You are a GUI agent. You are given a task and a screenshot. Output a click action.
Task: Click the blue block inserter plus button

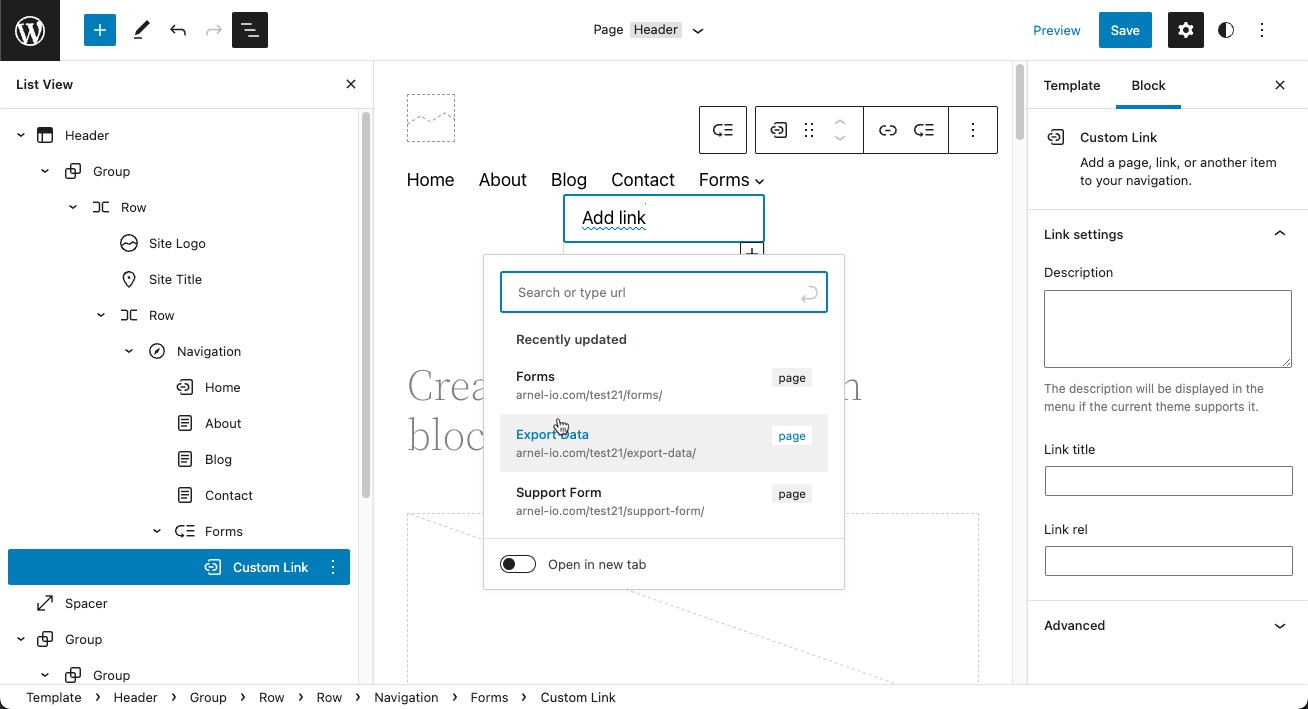[x=100, y=30]
